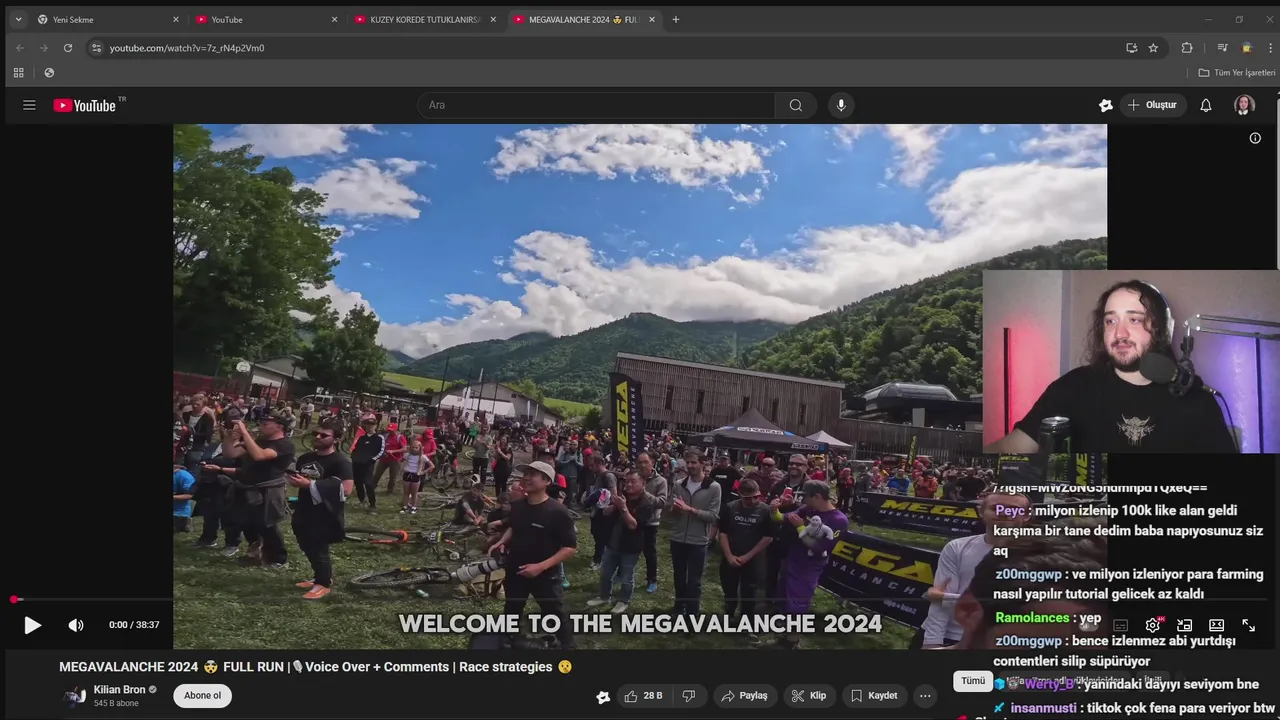
Task: Enter fullscreen mode
Action: (1248, 625)
